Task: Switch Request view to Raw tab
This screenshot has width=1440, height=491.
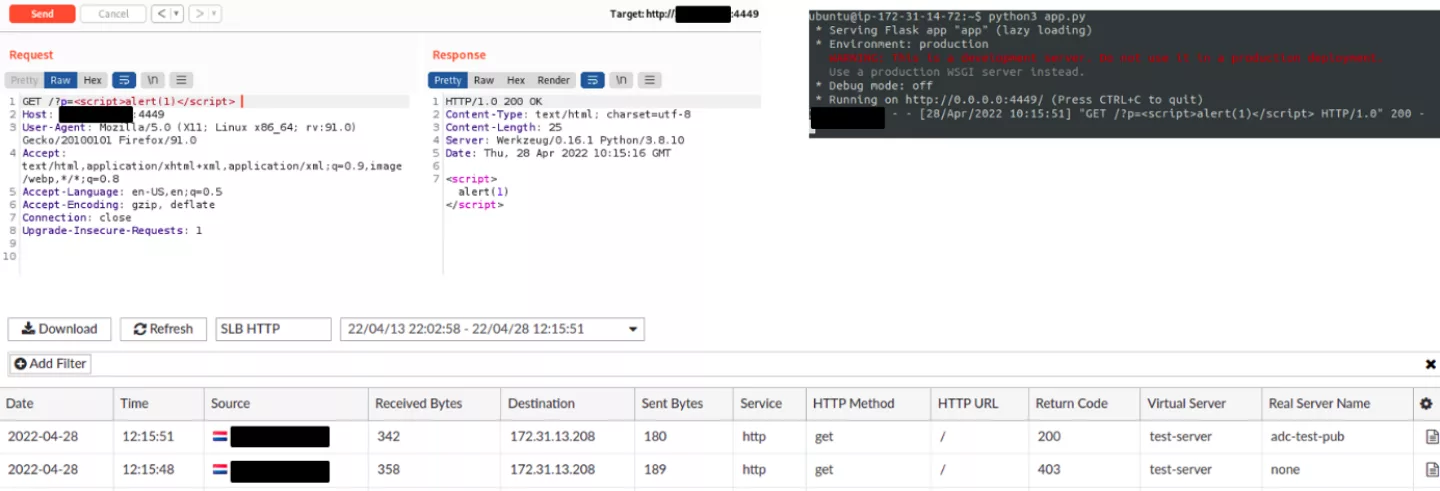Action: click(x=61, y=80)
